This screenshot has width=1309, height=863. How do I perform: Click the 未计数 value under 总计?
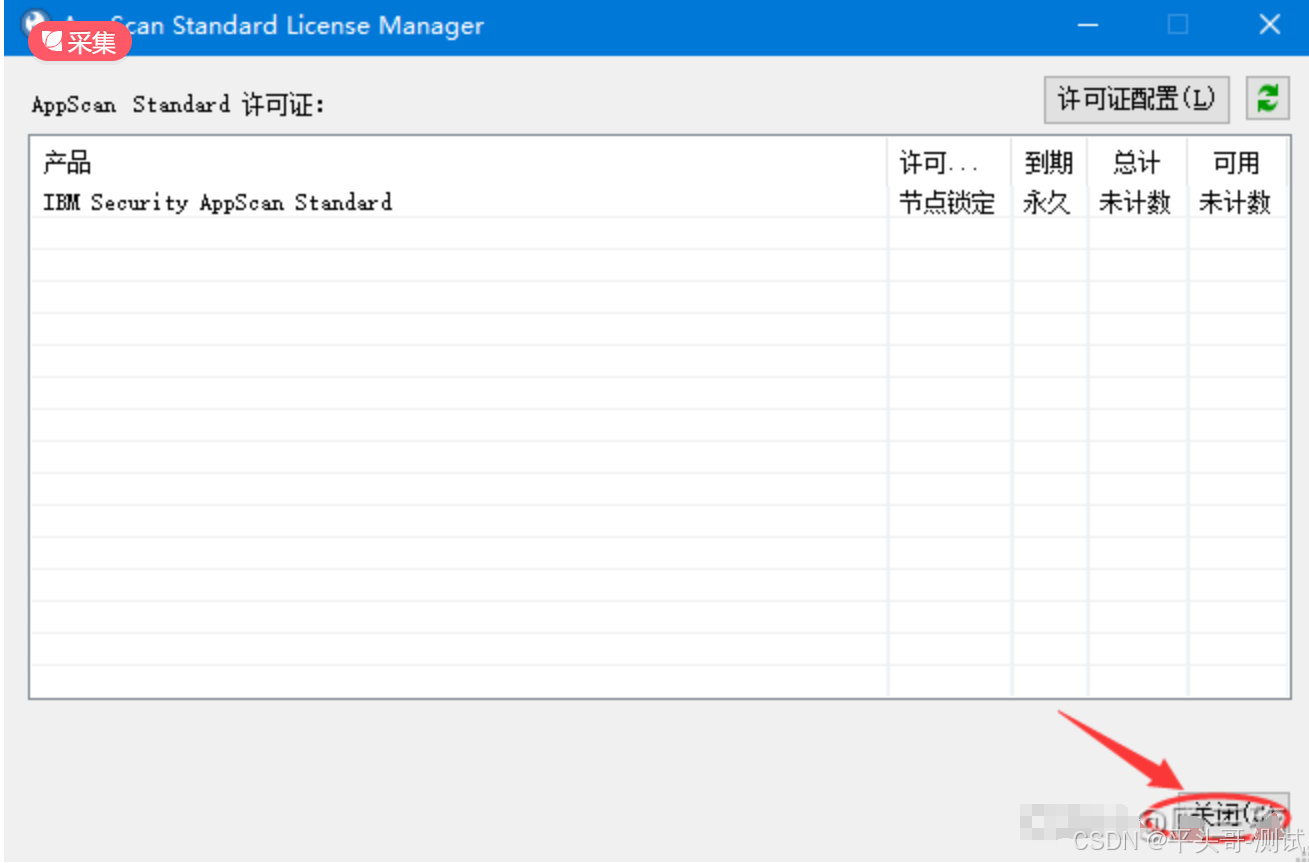click(1135, 203)
